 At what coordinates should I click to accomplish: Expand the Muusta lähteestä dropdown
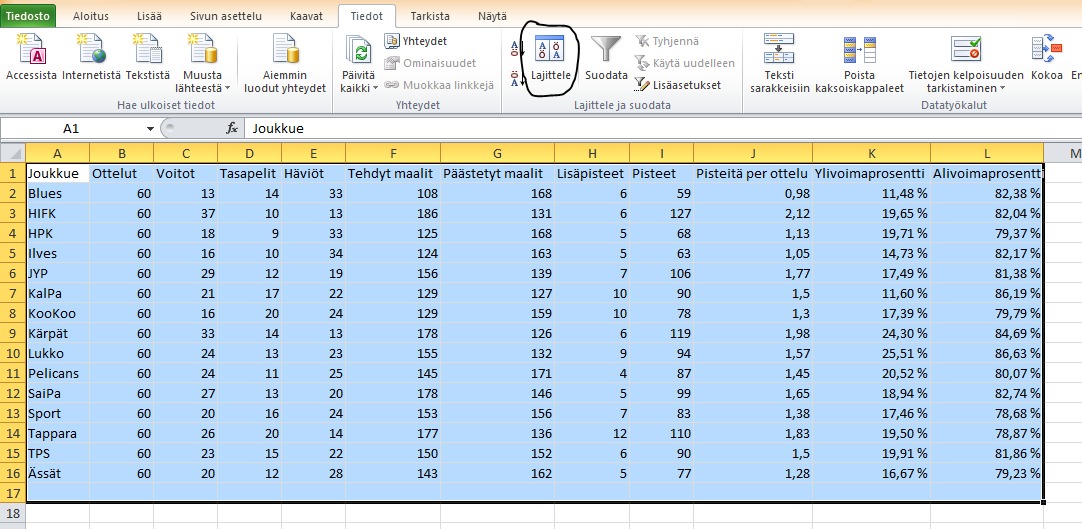coord(227,88)
